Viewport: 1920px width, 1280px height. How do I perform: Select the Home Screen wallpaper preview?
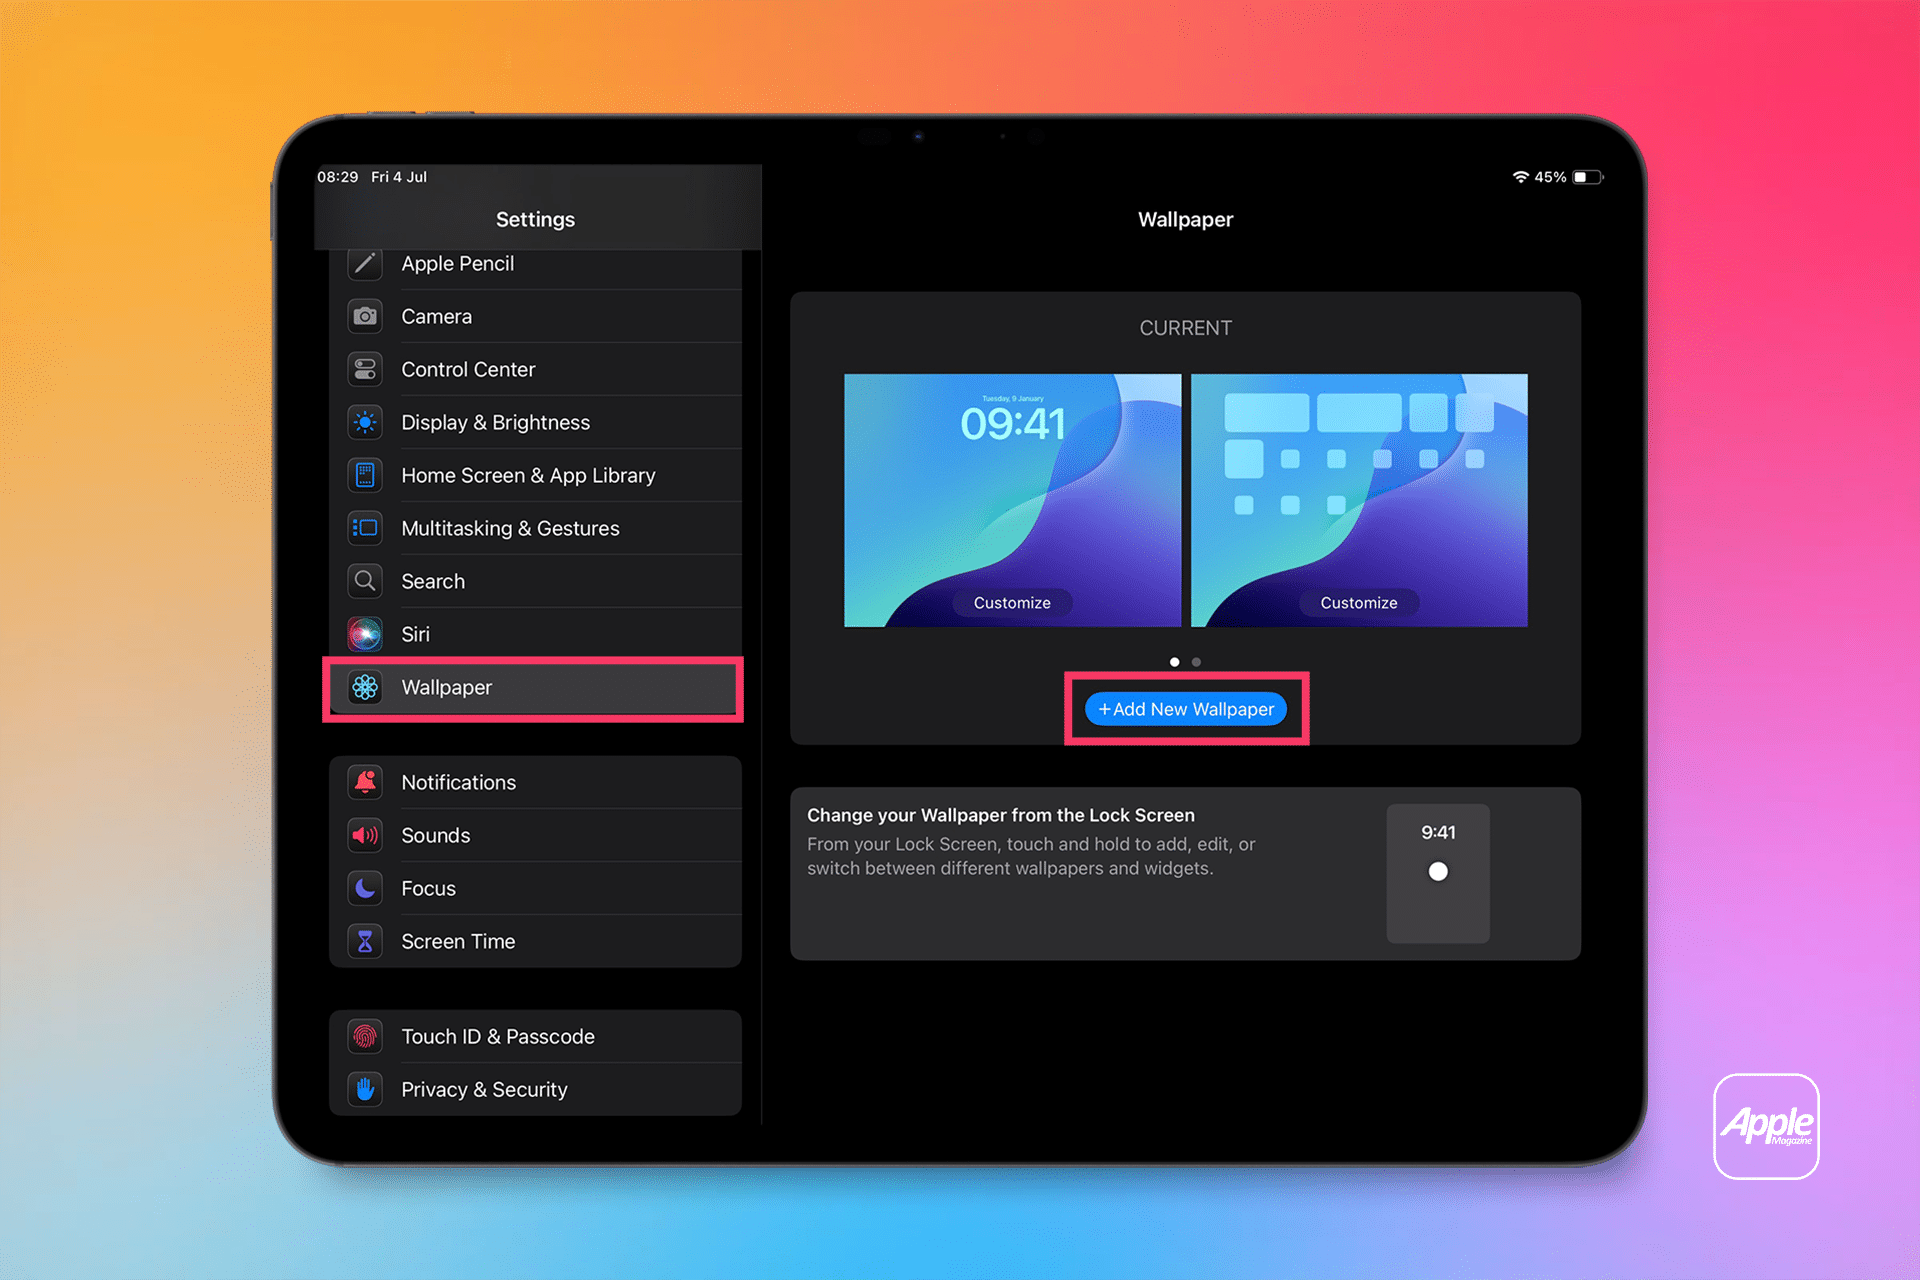tap(1359, 500)
